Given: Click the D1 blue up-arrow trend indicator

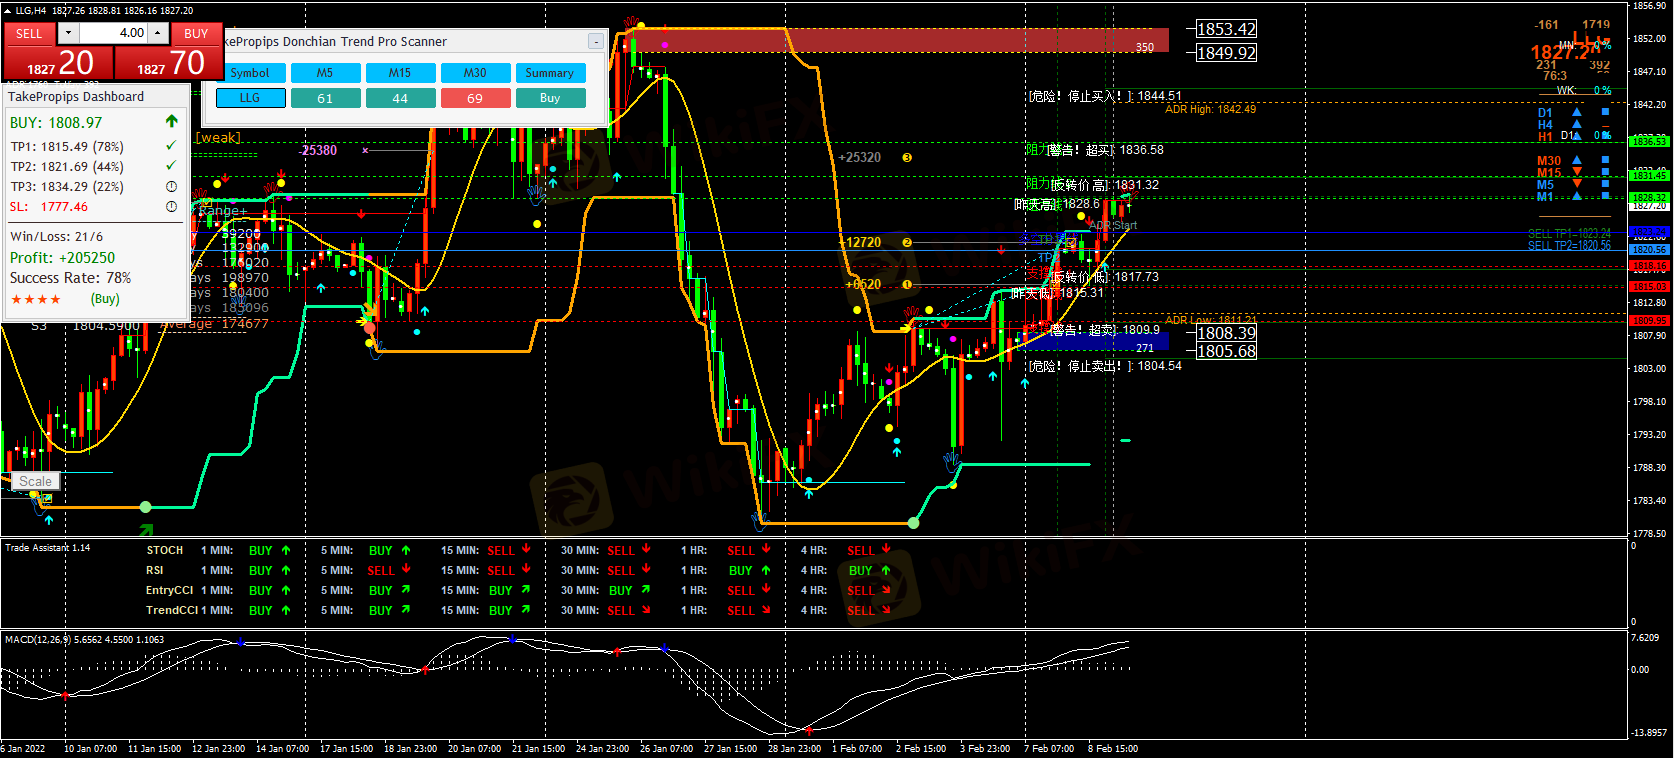Looking at the screenshot, I should coord(1577,113).
